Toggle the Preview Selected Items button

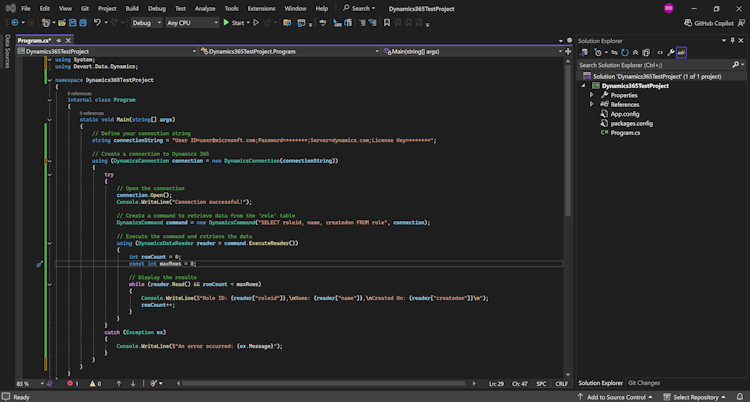(681, 52)
